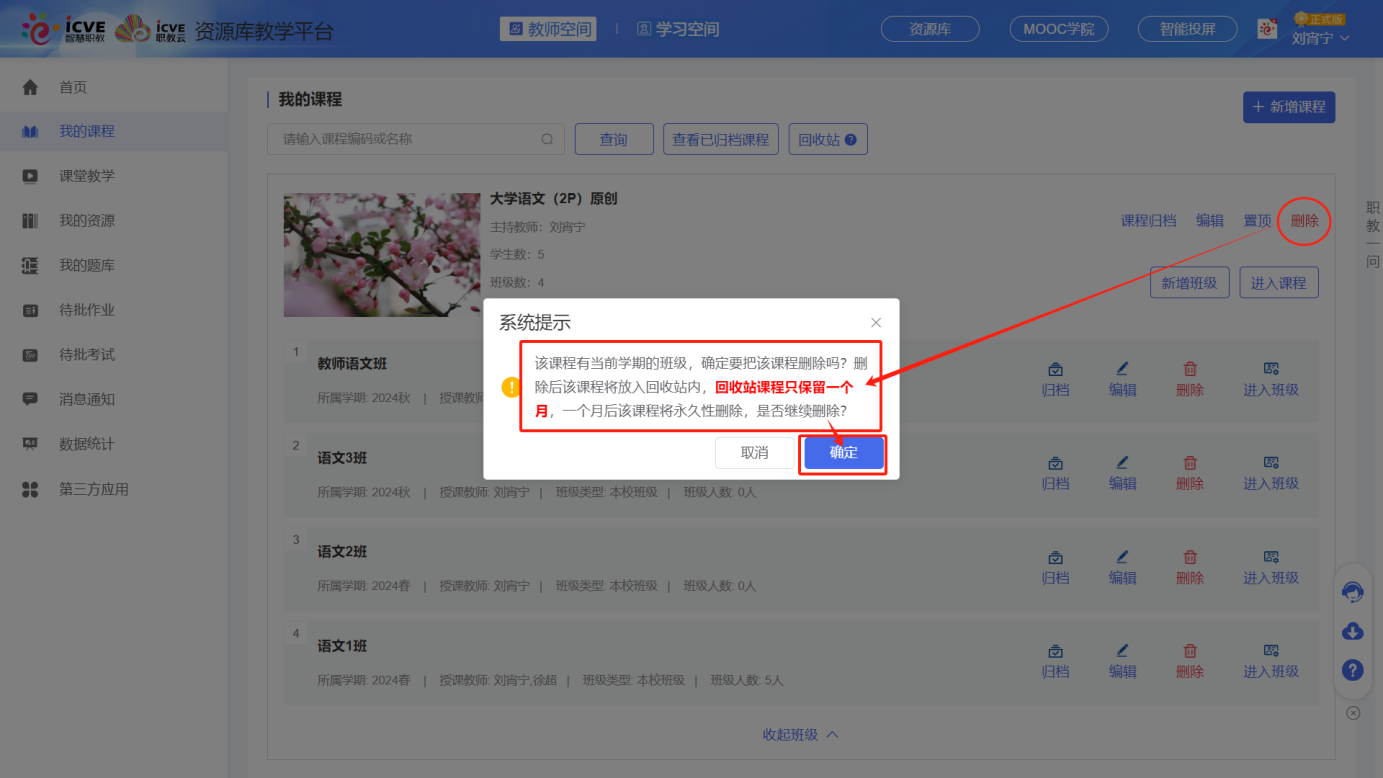Click the enter-class icon for 教师语文班
This screenshot has width=1383, height=778.
(1271, 369)
